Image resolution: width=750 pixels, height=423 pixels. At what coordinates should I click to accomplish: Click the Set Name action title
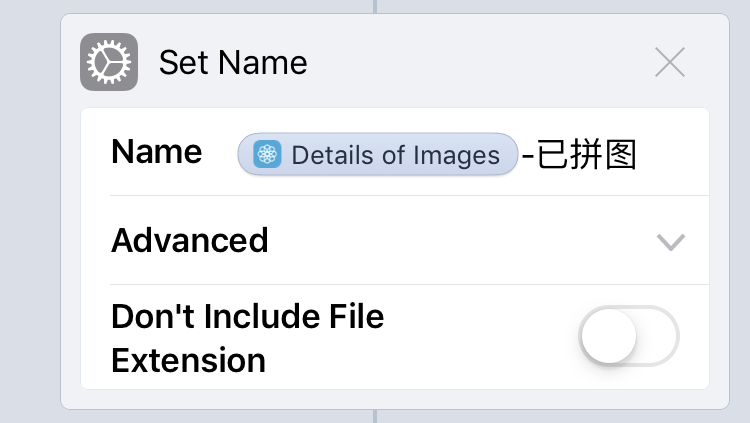click(x=233, y=63)
